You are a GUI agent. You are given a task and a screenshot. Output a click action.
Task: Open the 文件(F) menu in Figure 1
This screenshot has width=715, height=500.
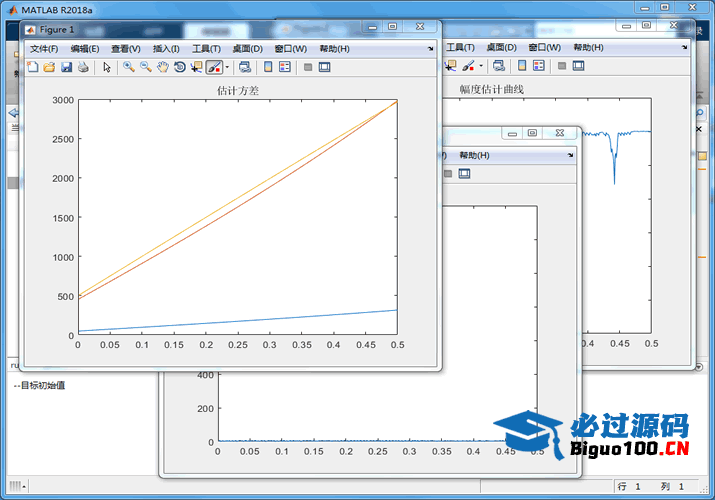point(44,48)
